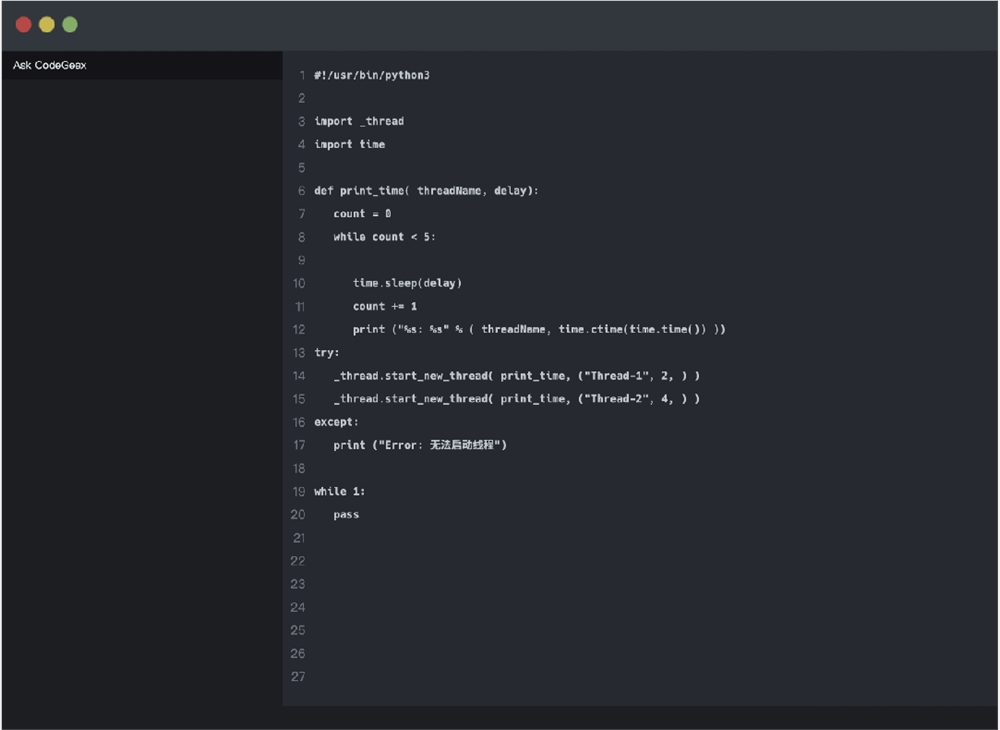Click the yellow minimize window button

pyautogui.click(x=47, y=24)
